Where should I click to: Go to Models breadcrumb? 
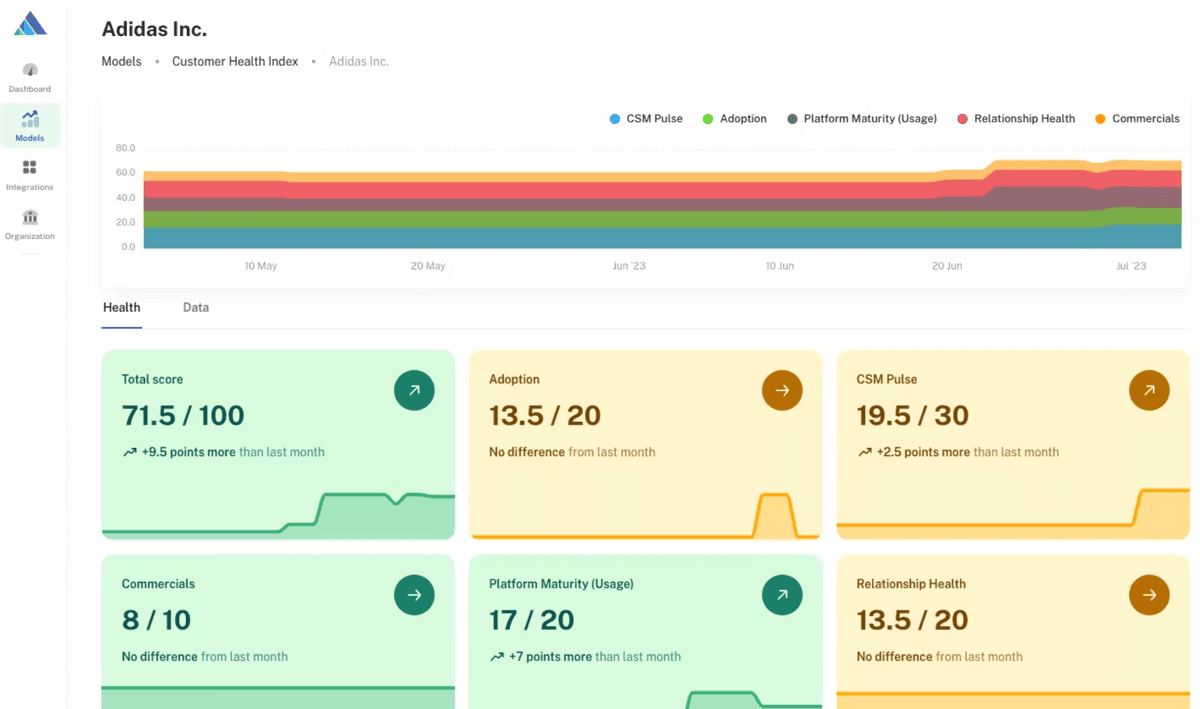121,61
